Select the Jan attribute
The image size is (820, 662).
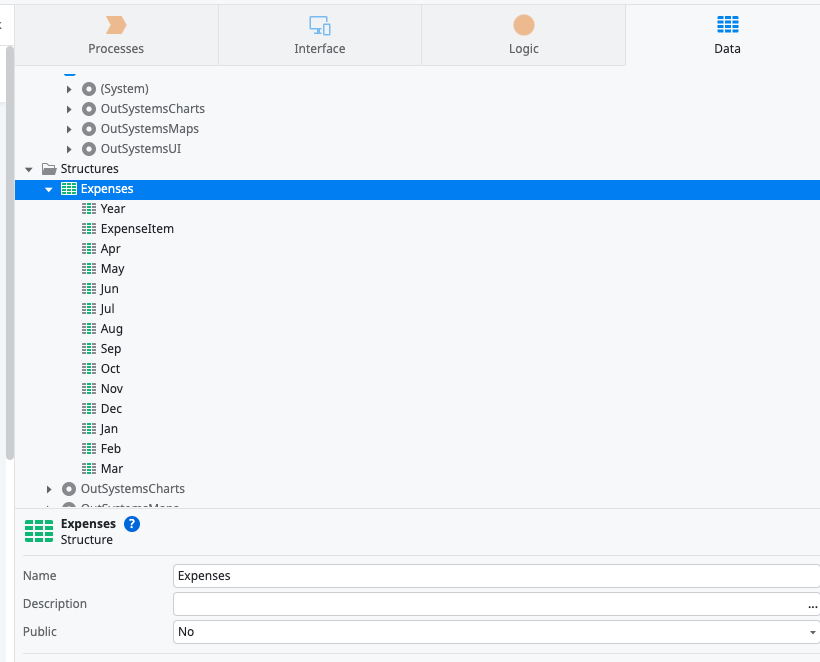[x=109, y=429]
